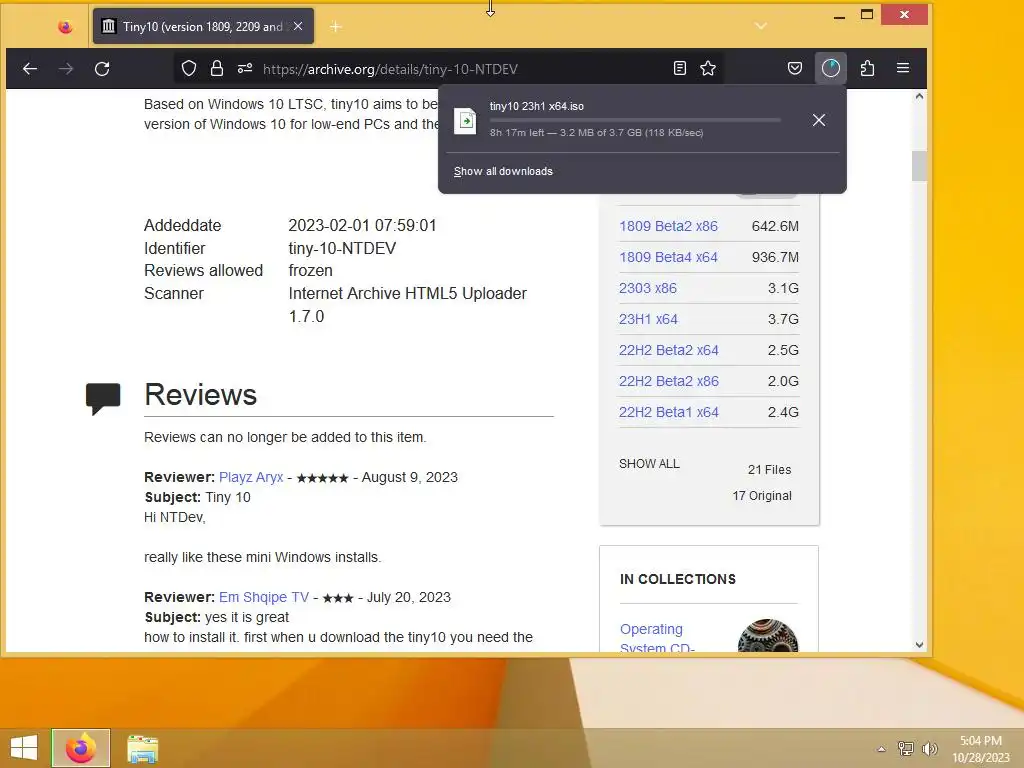This screenshot has height=768, width=1024.
Task: Click the Addeddate value 2023-02-01 07:59:01
Action: click(362, 226)
